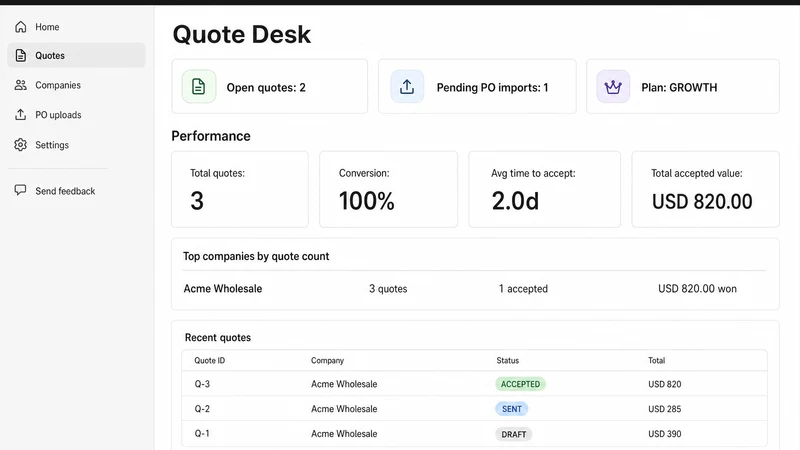Click the Recent quotes heading

click(218, 338)
